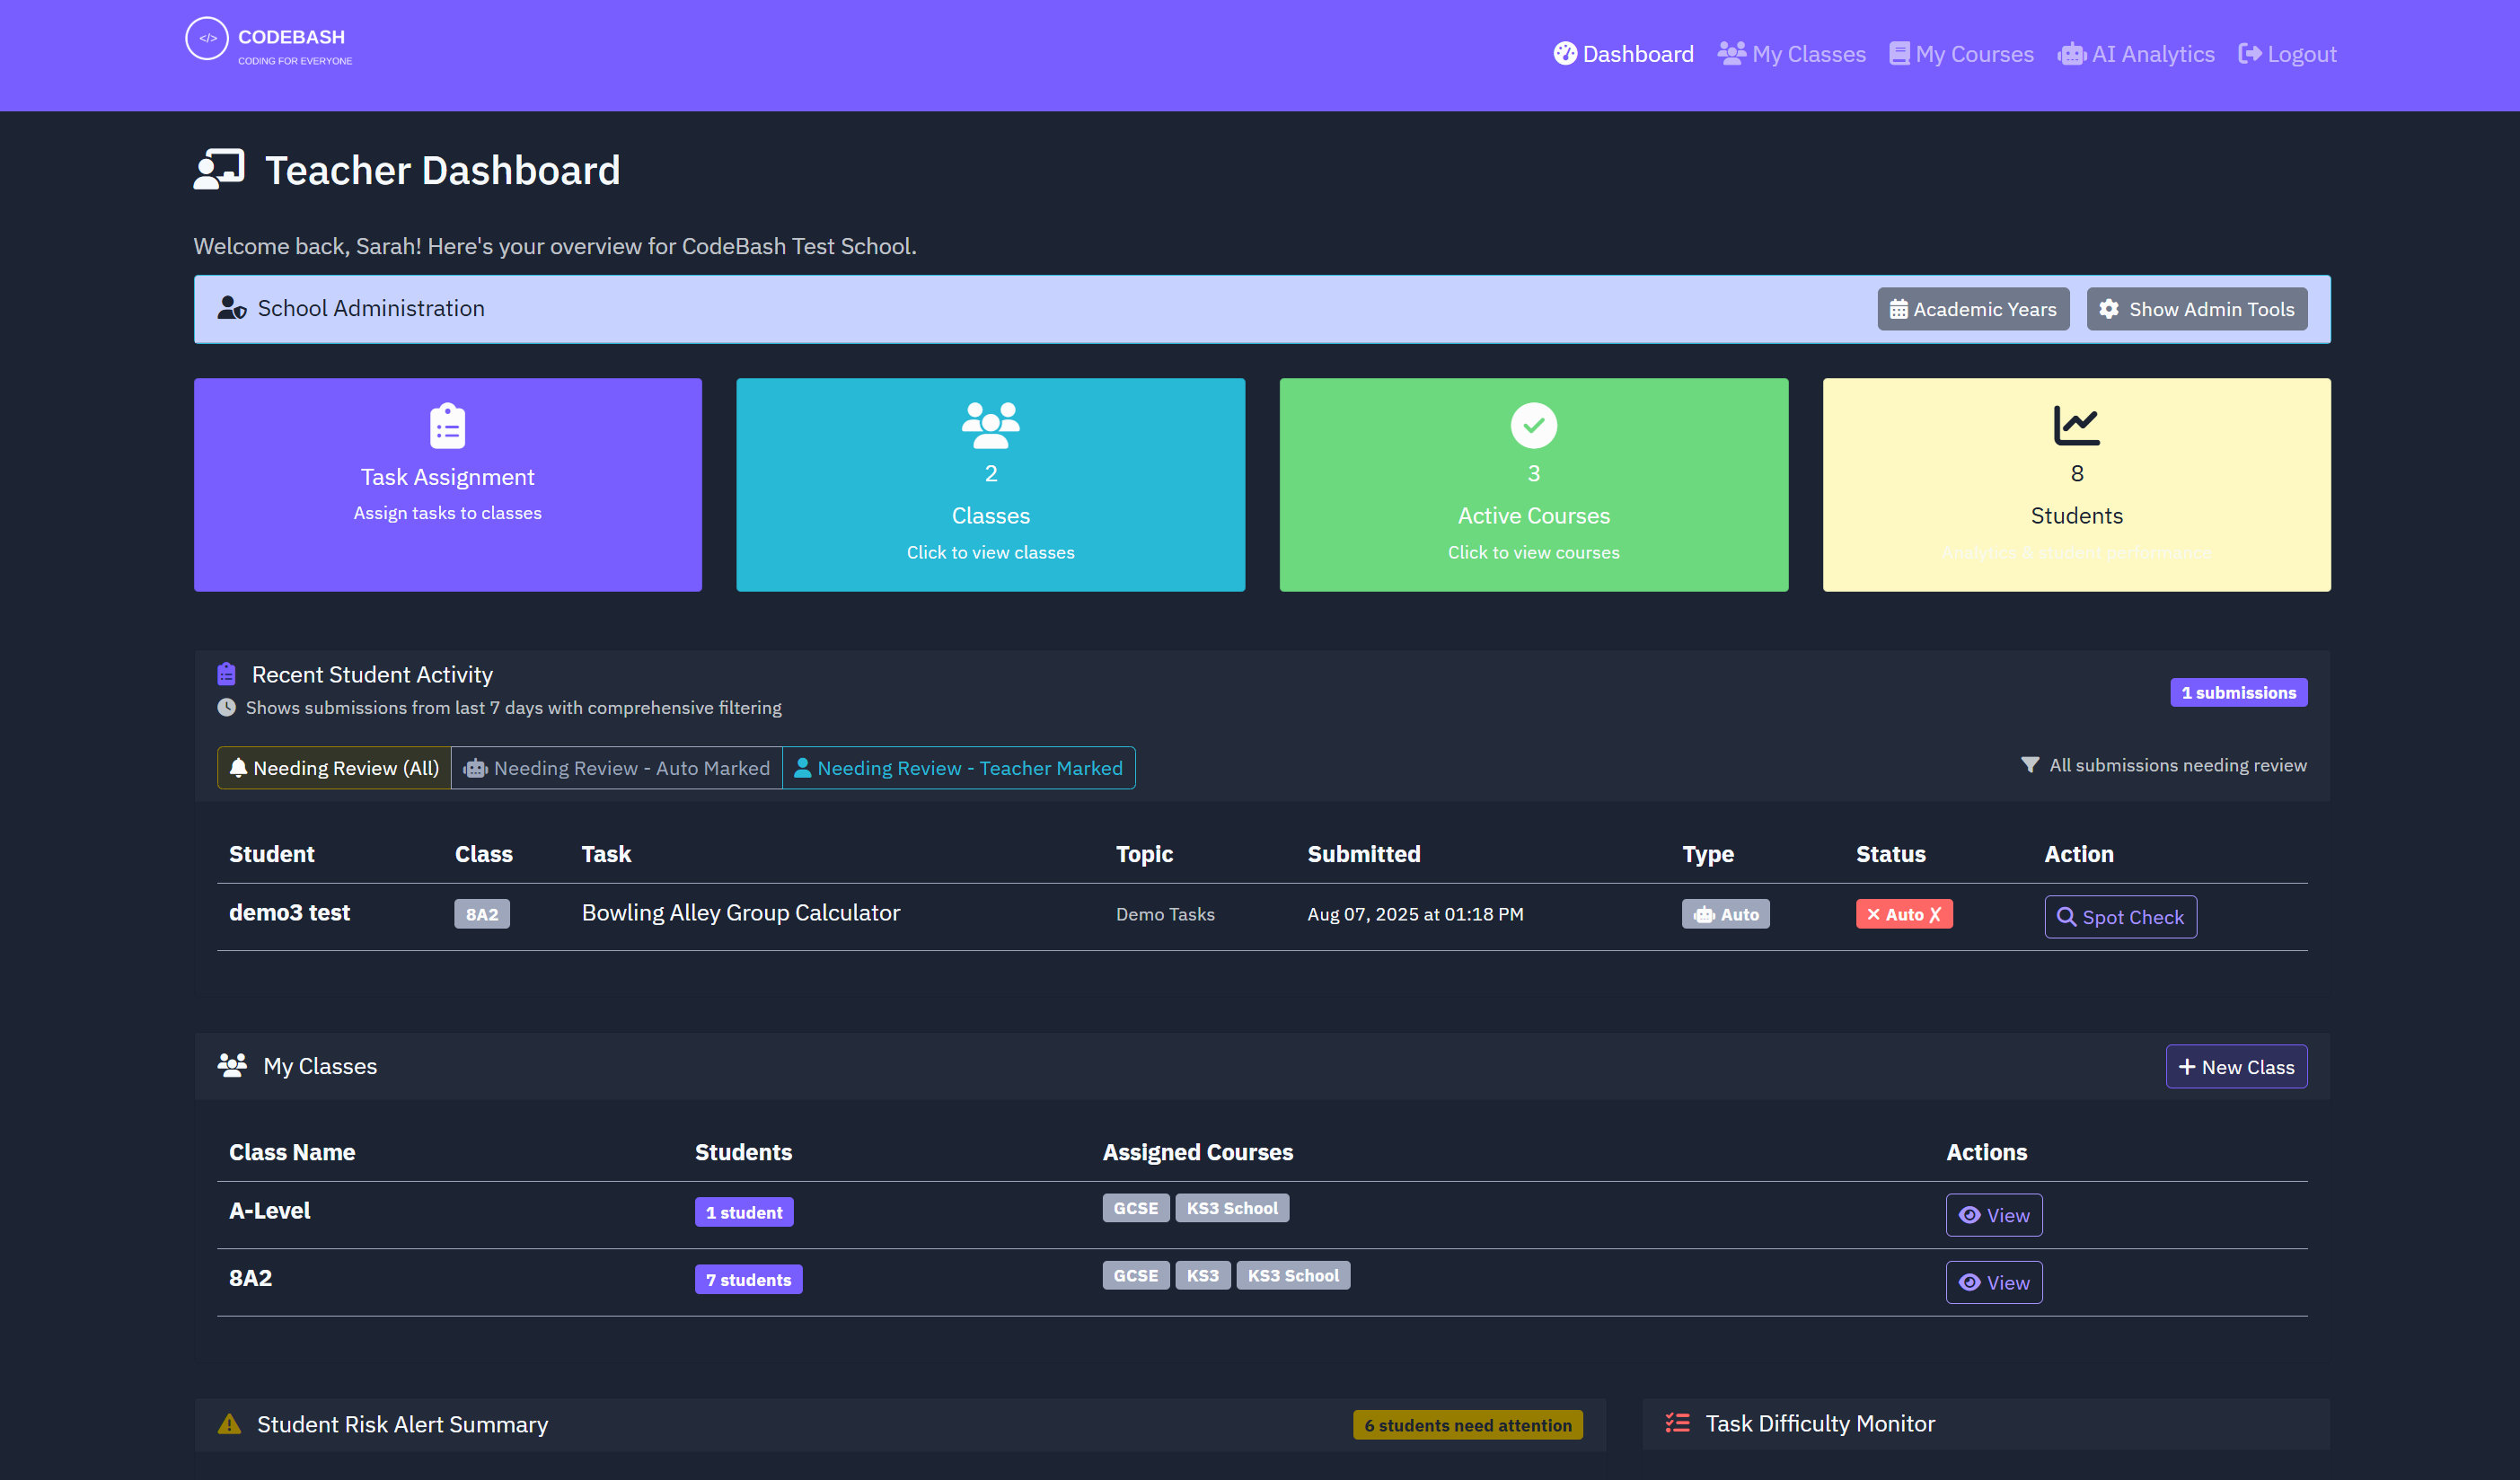Open the Task Assignment card

pyautogui.click(x=448, y=485)
